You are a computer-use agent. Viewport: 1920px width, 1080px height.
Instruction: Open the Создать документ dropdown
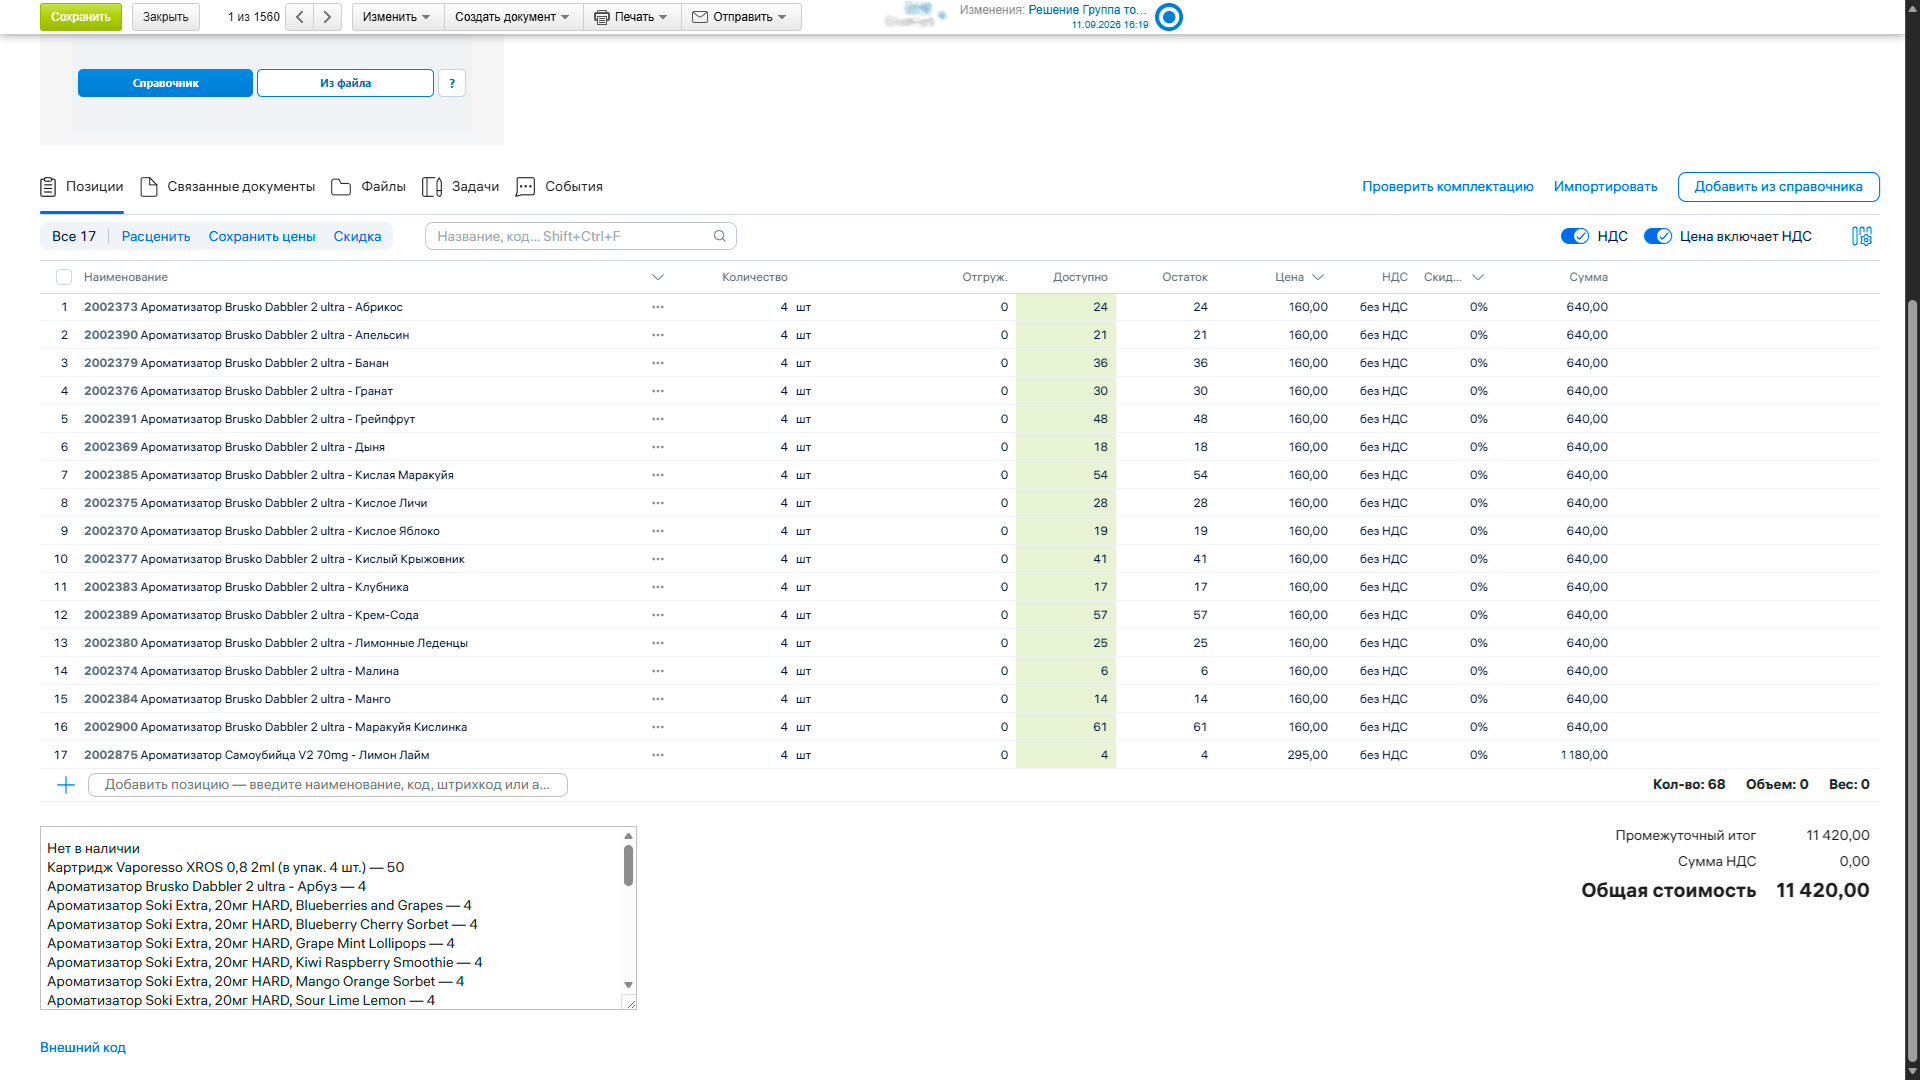(512, 17)
